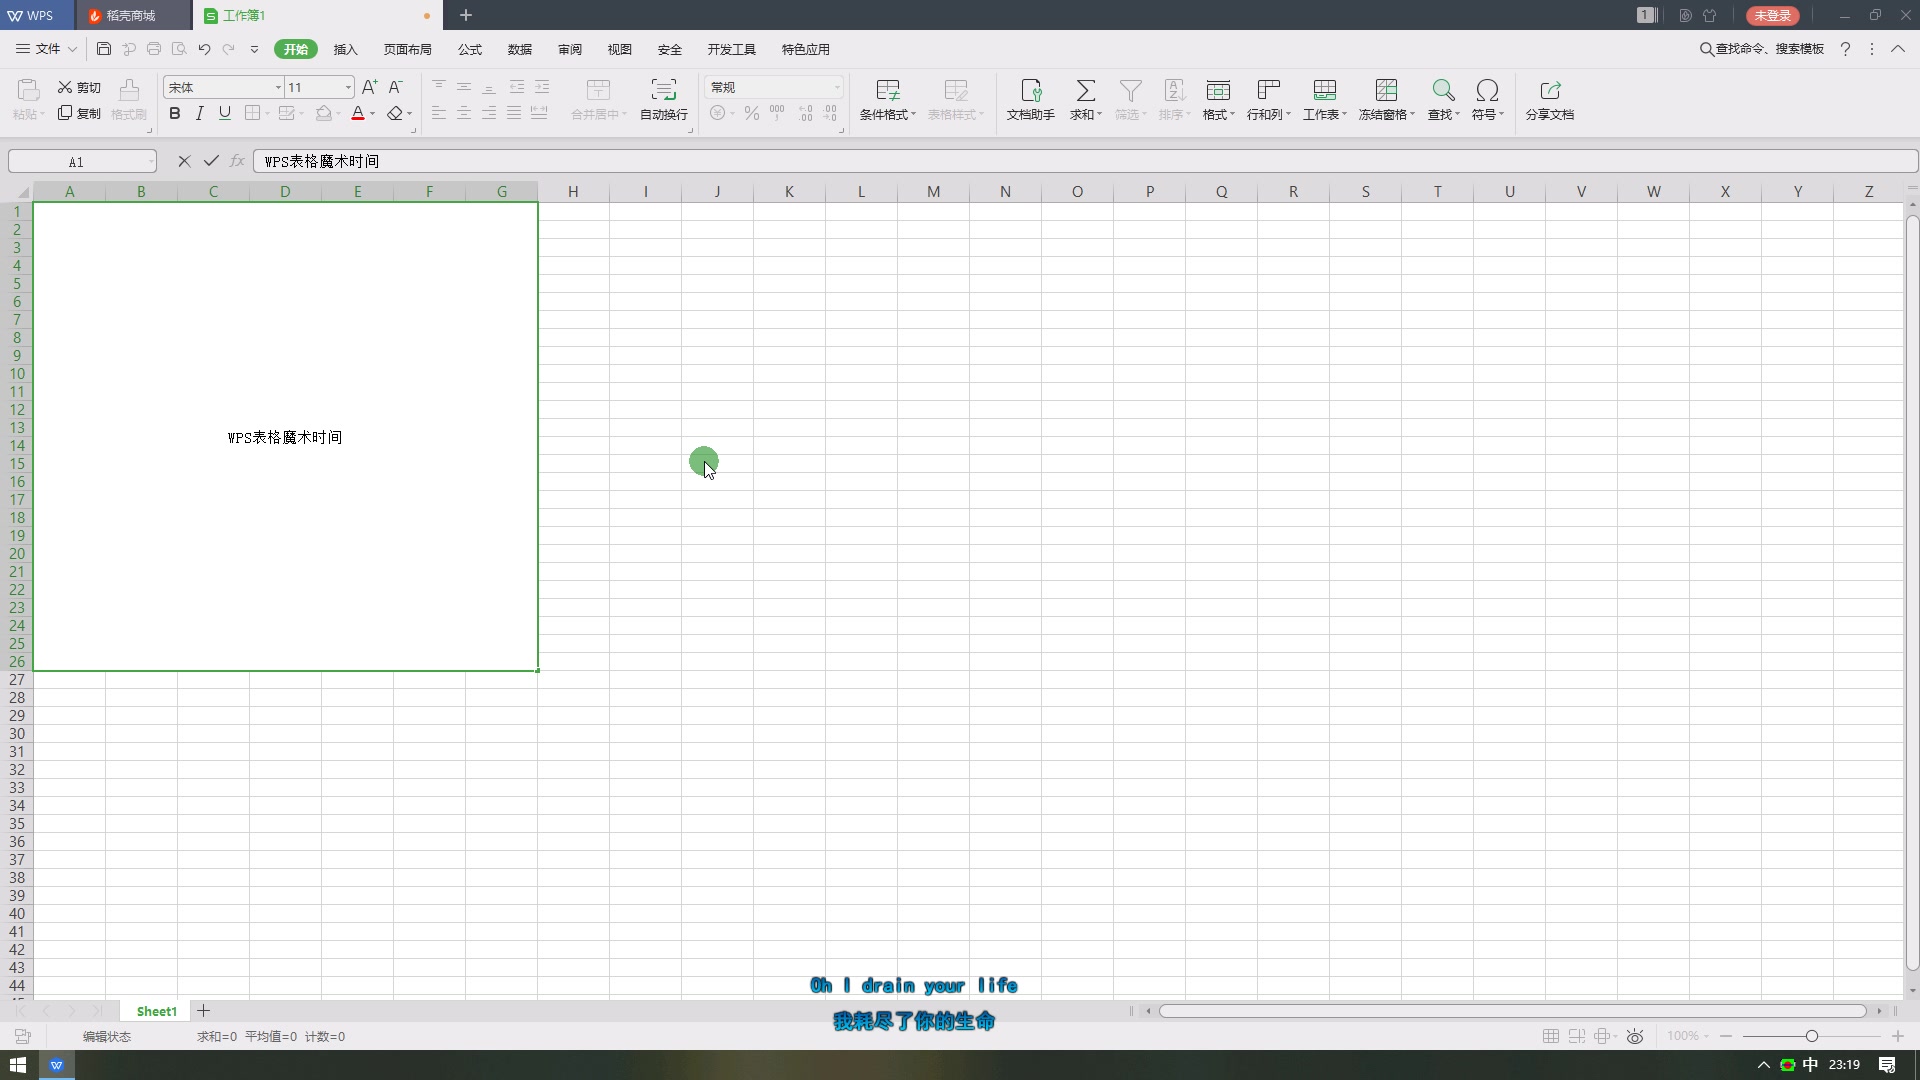The image size is (1920, 1080).
Task: Expand the number format dropdown (常规)
Action: (x=837, y=88)
